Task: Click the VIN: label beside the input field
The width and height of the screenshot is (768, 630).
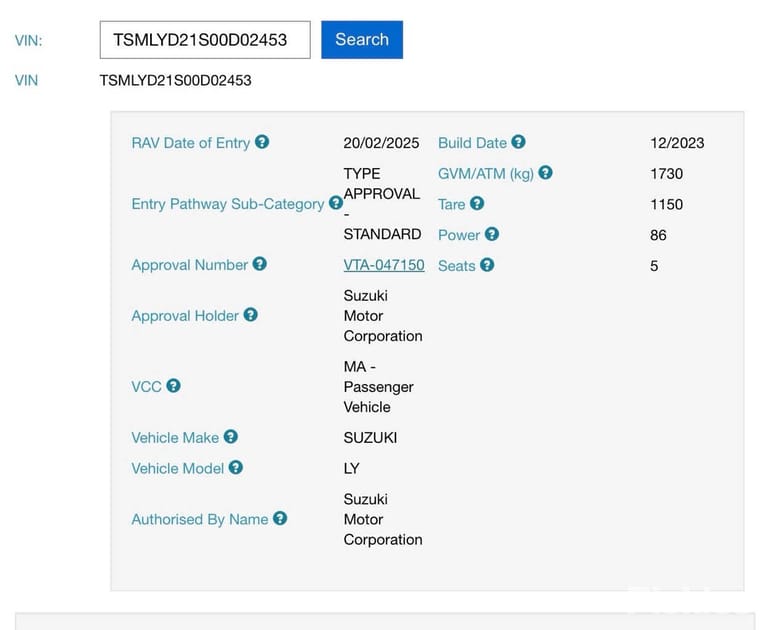Action: tap(28, 41)
